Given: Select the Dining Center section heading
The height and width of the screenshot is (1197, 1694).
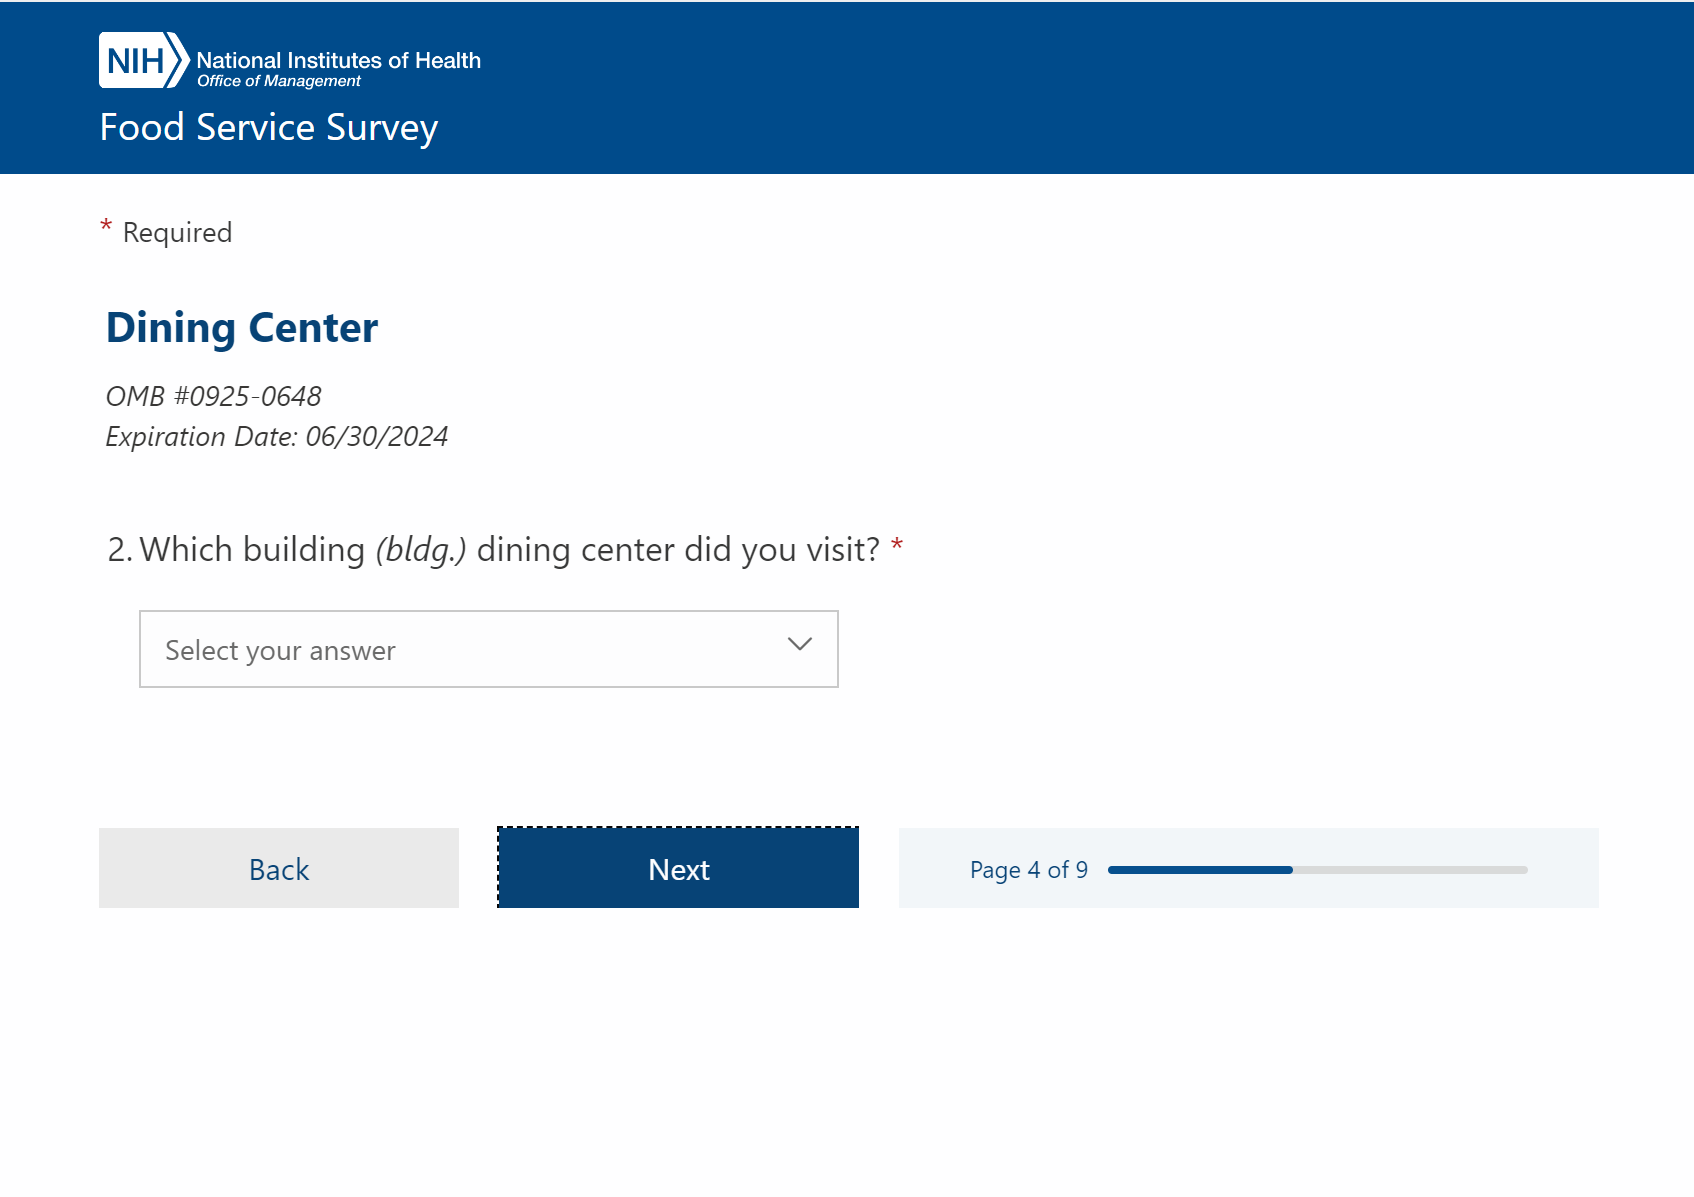Looking at the screenshot, I should point(242,328).
